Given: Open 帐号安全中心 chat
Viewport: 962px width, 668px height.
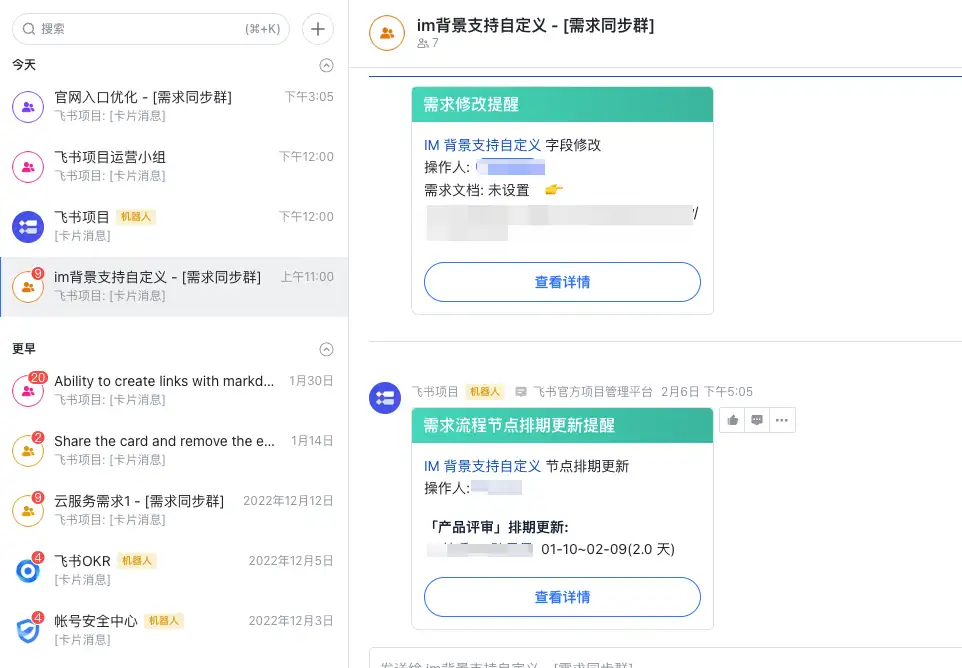Looking at the screenshot, I should pyautogui.click(x=174, y=631).
